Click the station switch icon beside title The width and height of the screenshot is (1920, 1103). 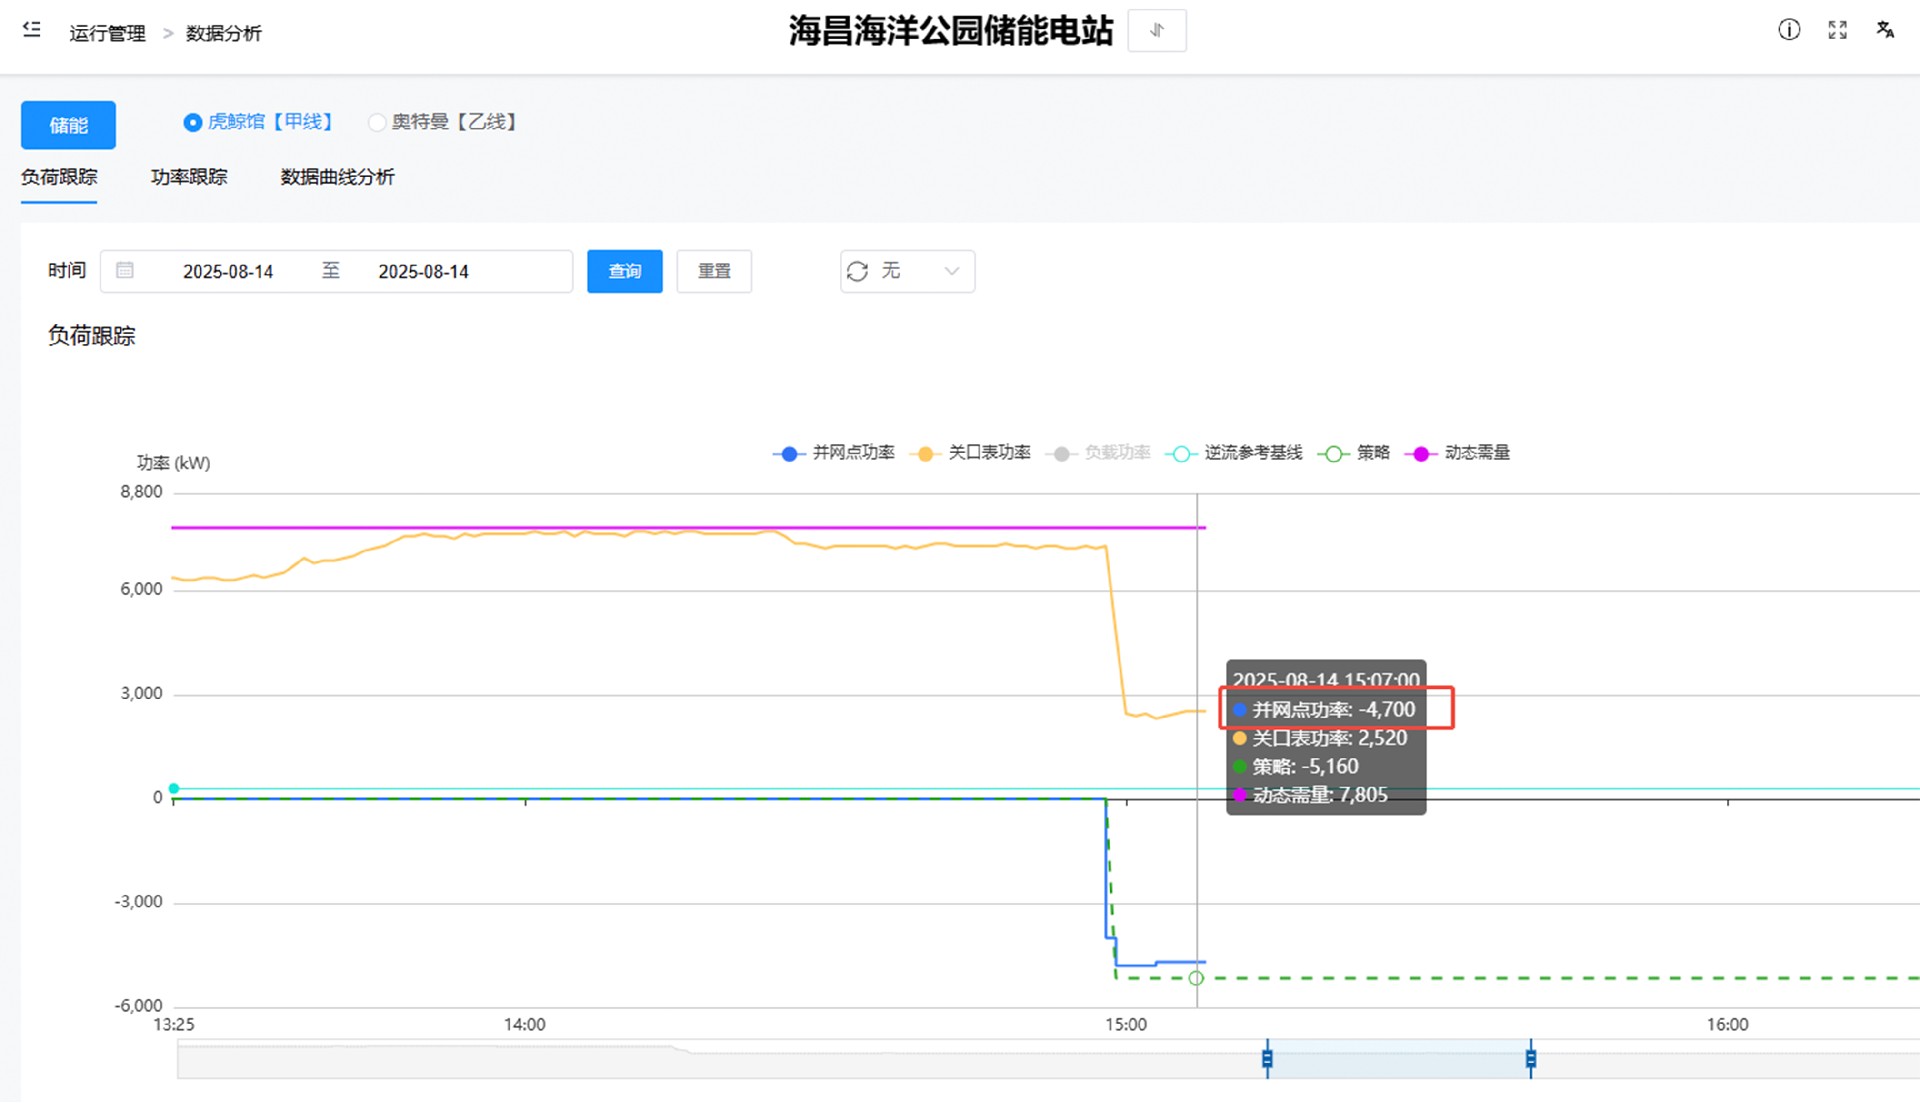point(1156,30)
